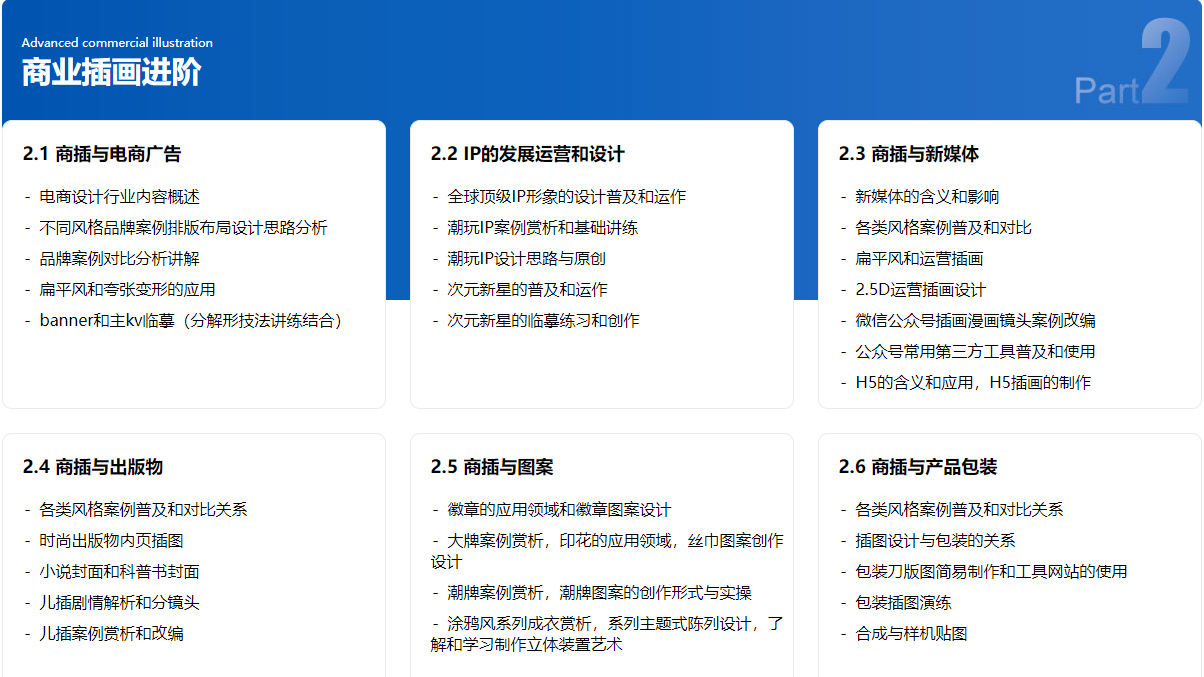Open the "2.3 商插与新媒体" section heading
The height and width of the screenshot is (677, 1204).
(x=908, y=154)
